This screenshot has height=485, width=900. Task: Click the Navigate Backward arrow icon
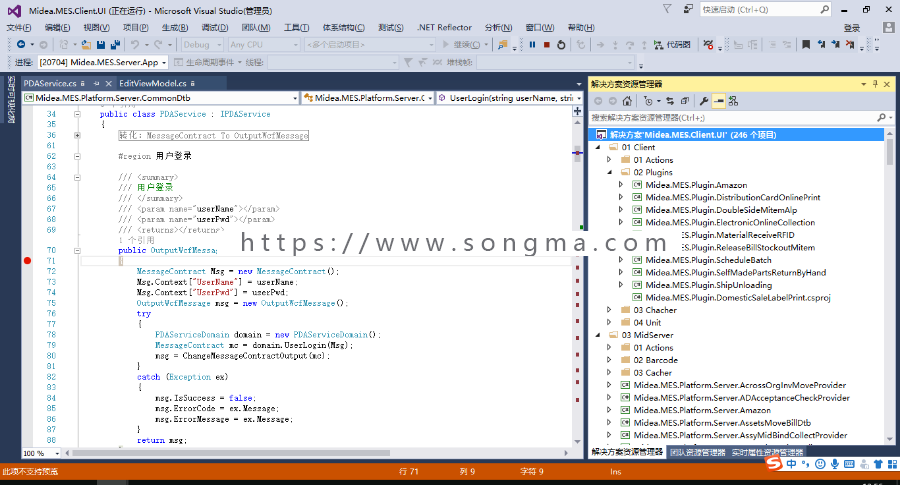coord(21,45)
